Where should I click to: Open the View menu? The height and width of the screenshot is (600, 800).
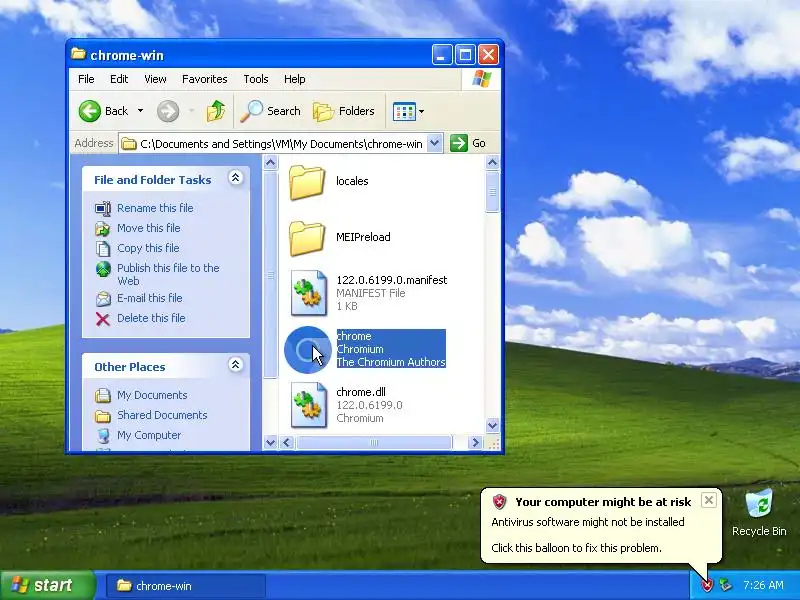point(155,79)
